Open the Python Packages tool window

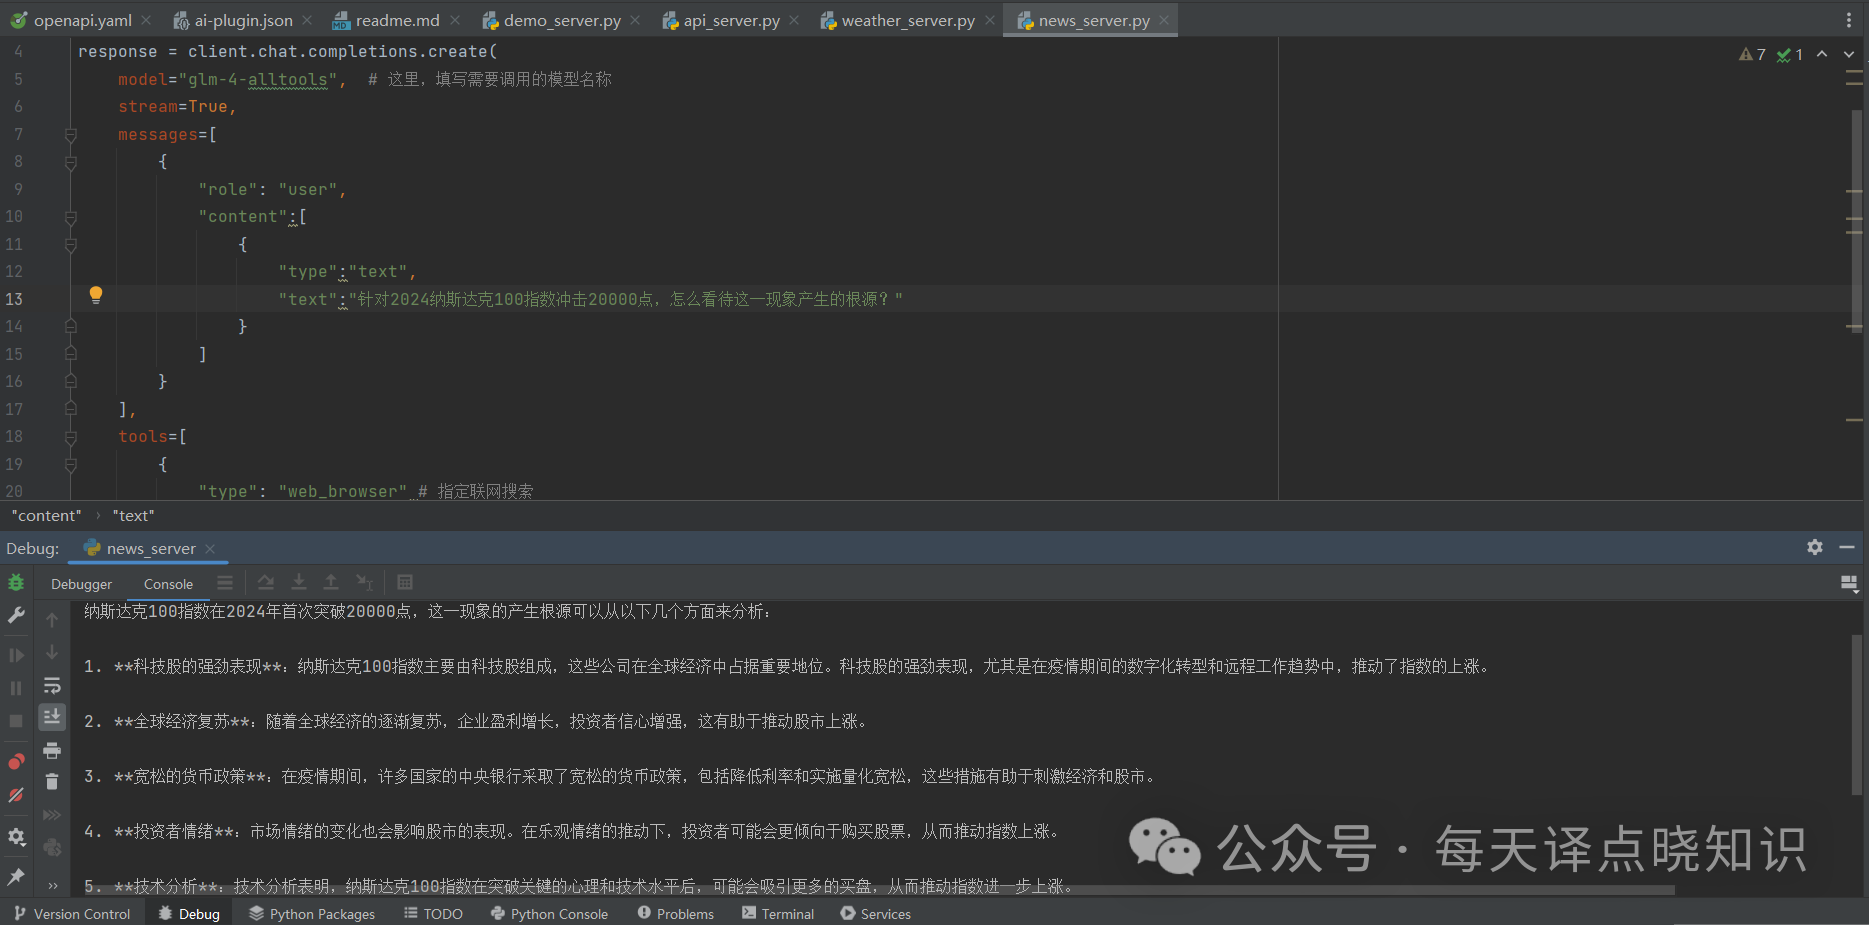click(x=312, y=914)
